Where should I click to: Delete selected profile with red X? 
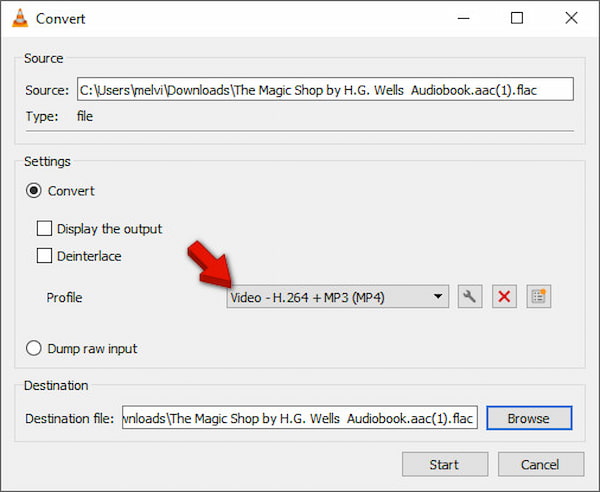click(504, 297)
